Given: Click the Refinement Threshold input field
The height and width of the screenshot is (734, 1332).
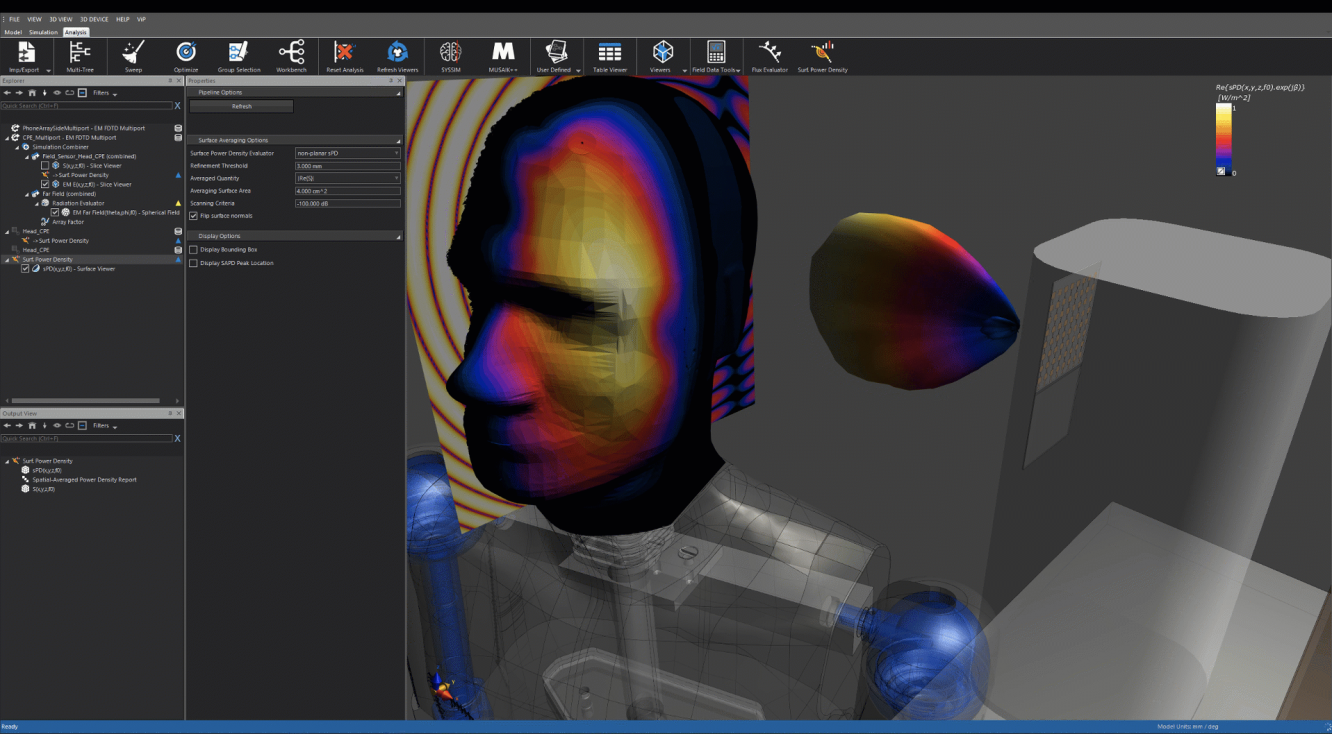Looking at the screenshot, I should point(347,166).
